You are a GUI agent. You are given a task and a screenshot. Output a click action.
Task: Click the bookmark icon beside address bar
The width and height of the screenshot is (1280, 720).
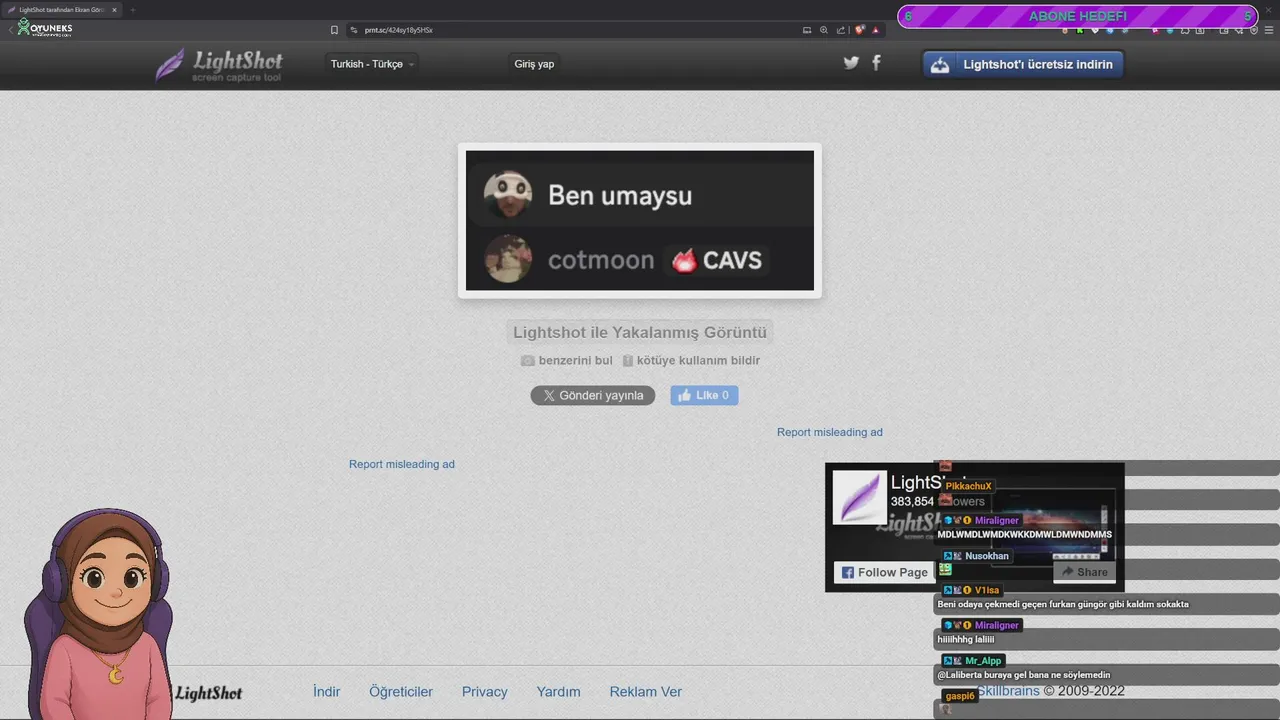click(334, 30)
